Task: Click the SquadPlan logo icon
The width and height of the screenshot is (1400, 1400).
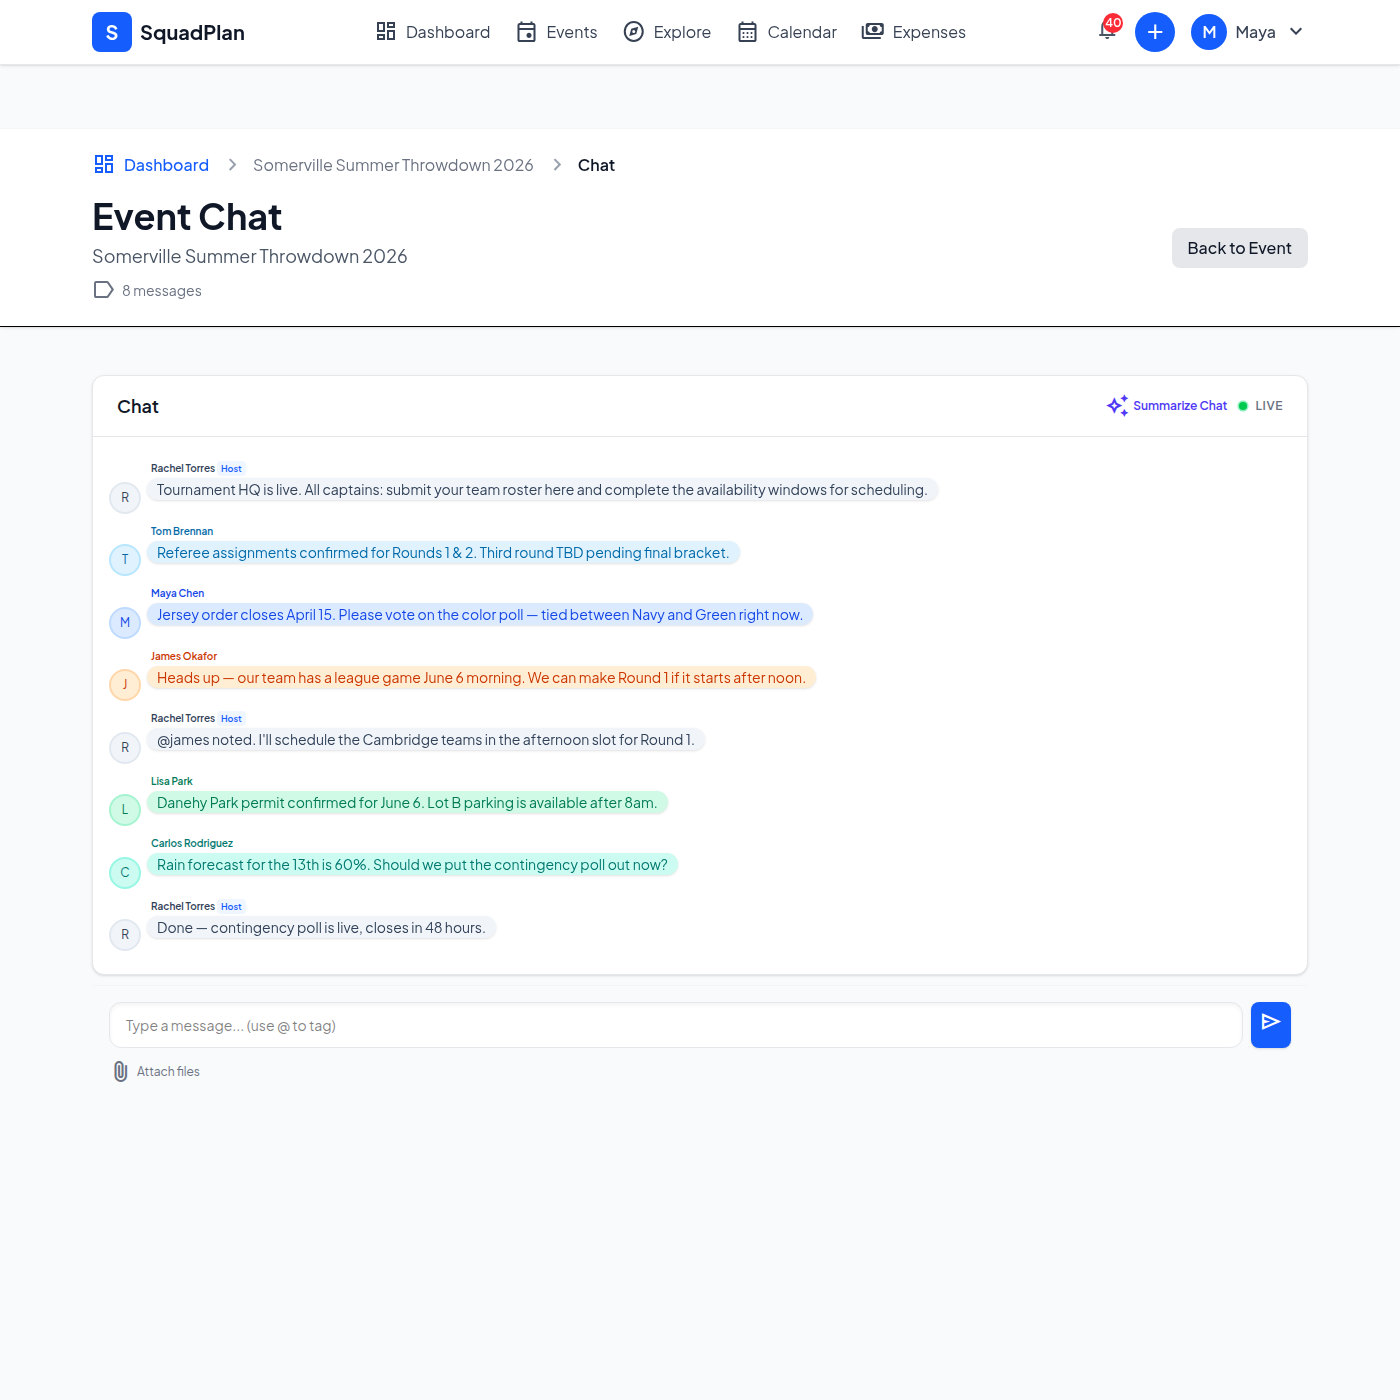Action: tap(112, 32)
